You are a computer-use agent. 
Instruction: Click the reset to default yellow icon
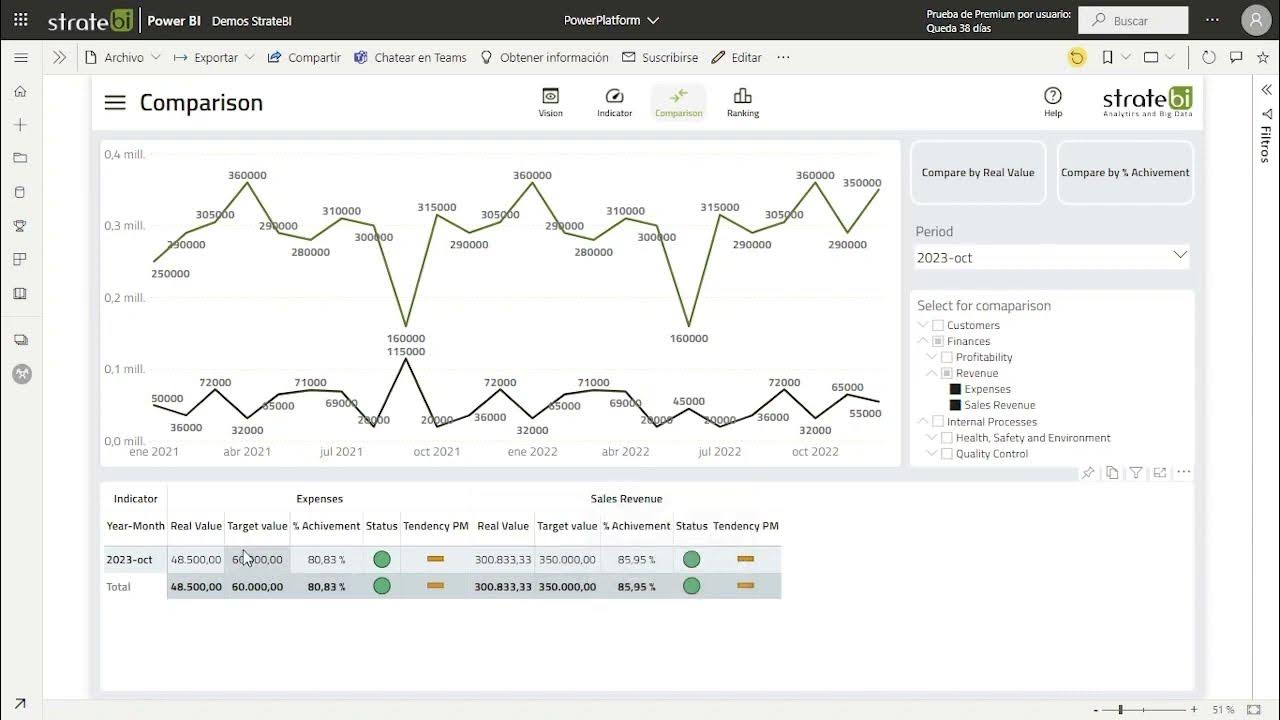click(x=1076, y=58)
